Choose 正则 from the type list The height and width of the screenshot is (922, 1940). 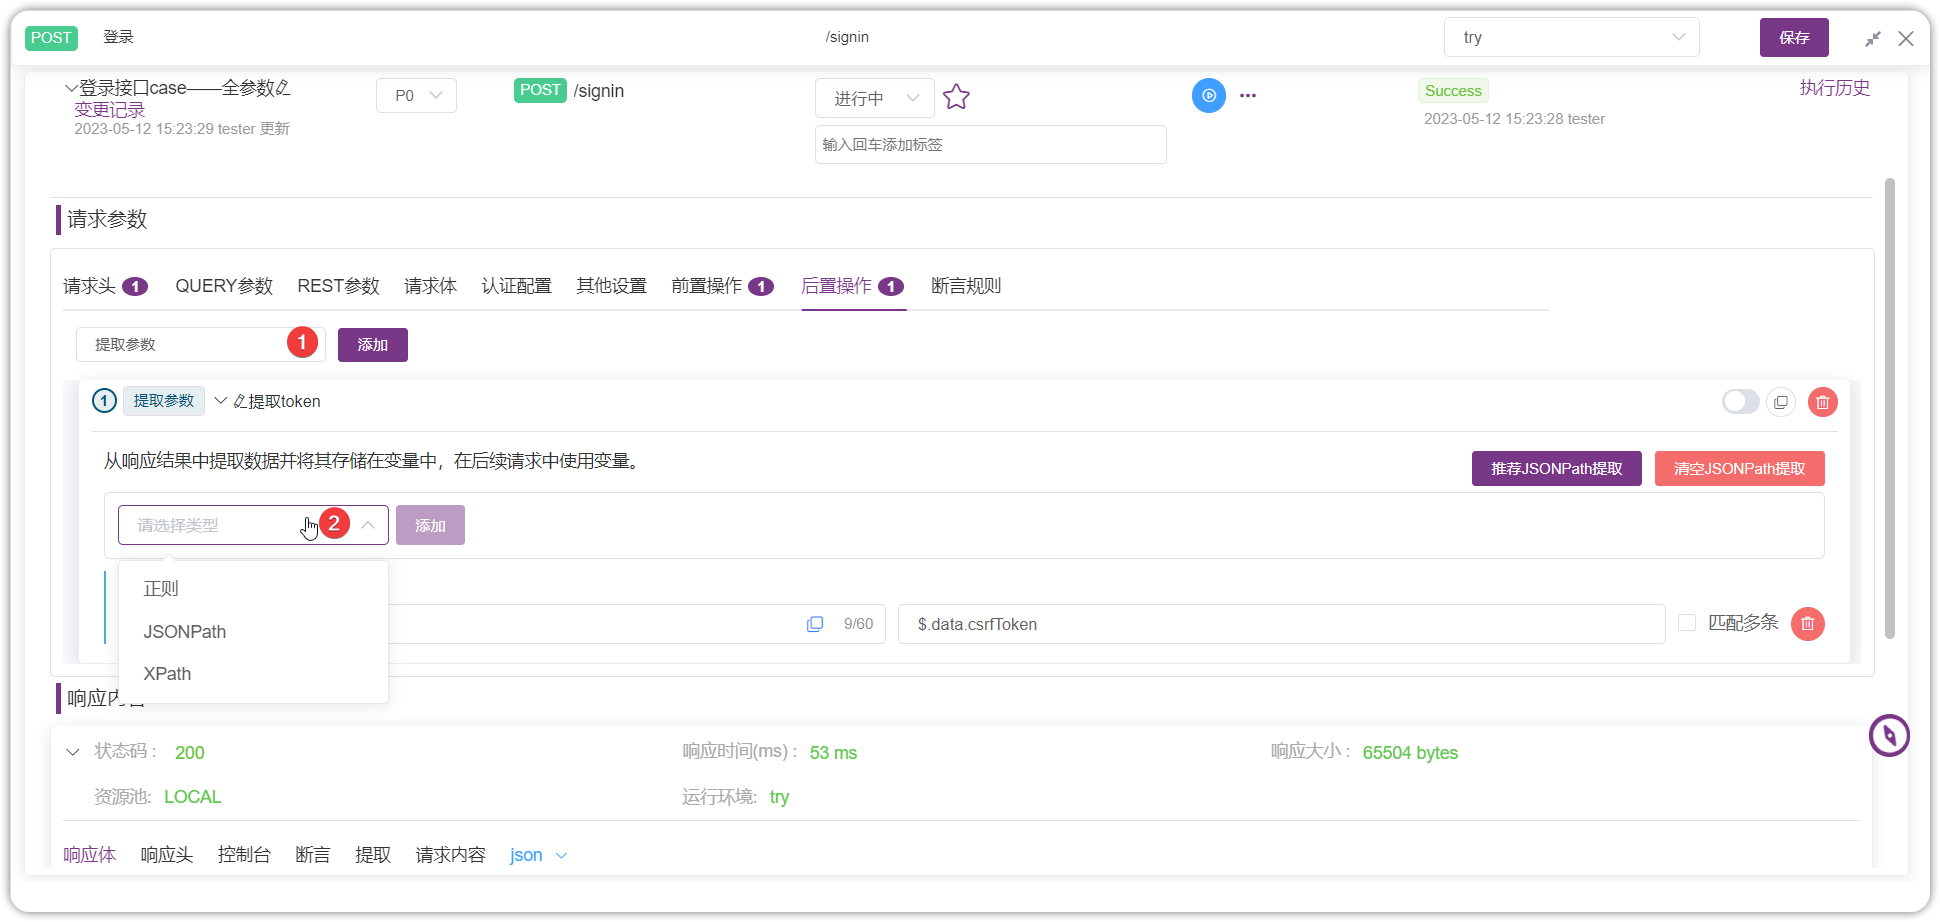tap(253, 589)
